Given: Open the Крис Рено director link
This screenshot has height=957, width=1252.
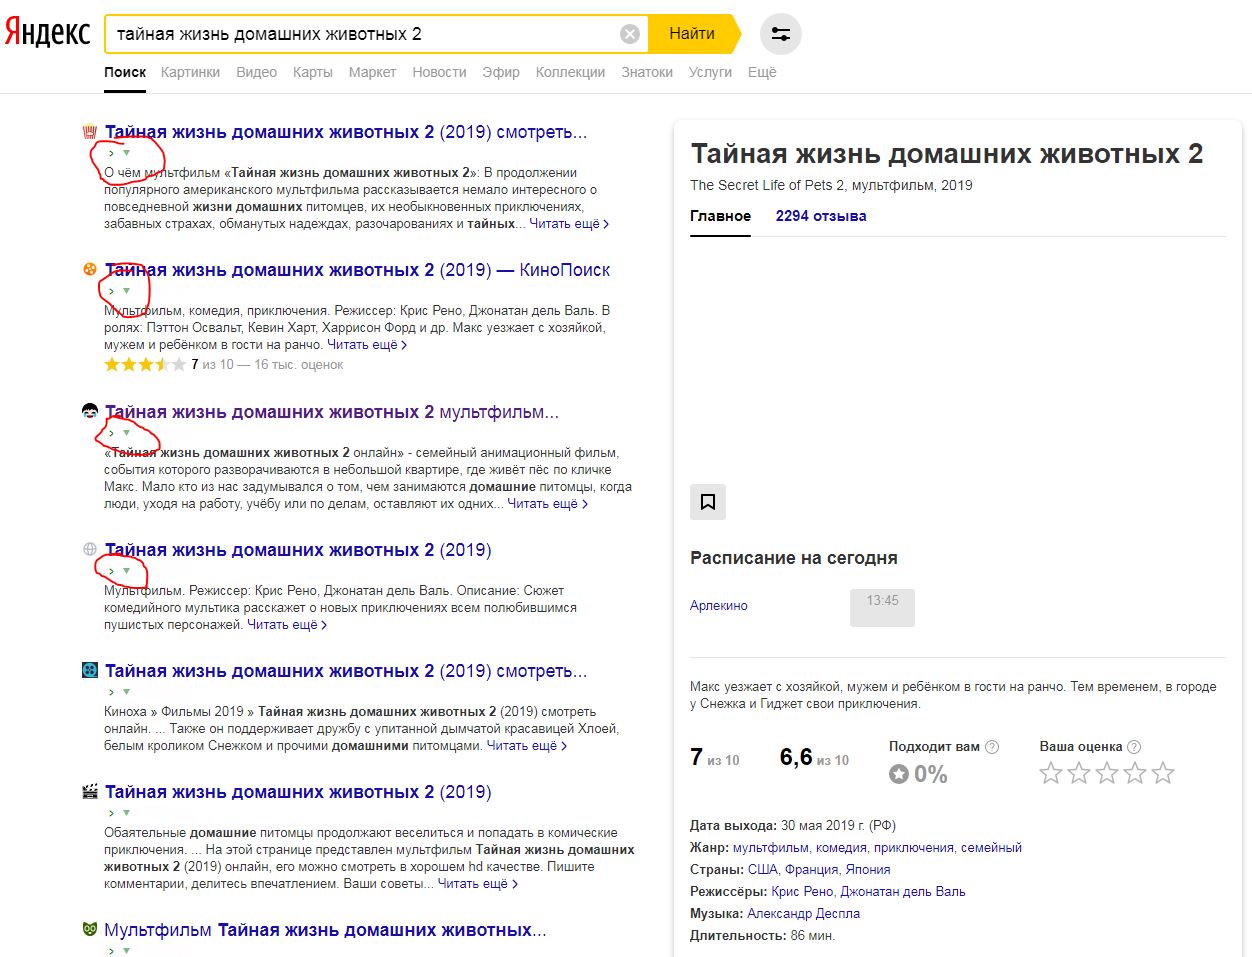Looking at the screenshot, I should (x=802, y=892).
